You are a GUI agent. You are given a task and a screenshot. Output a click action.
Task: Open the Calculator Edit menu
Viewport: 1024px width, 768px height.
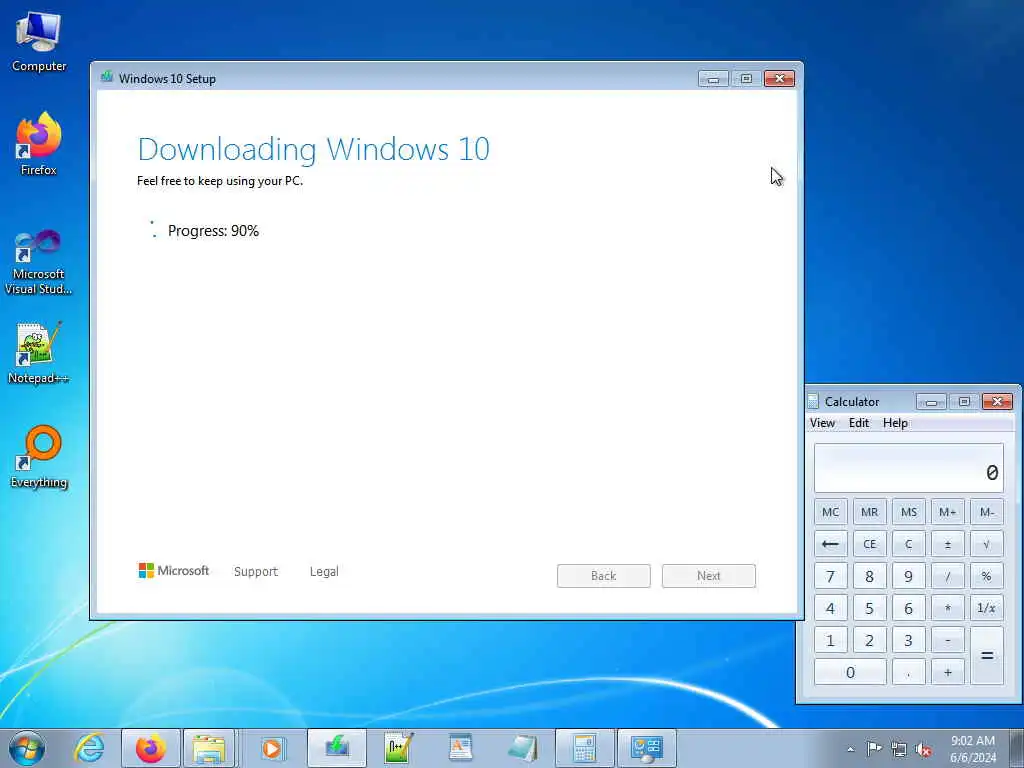tap(859, 423)
